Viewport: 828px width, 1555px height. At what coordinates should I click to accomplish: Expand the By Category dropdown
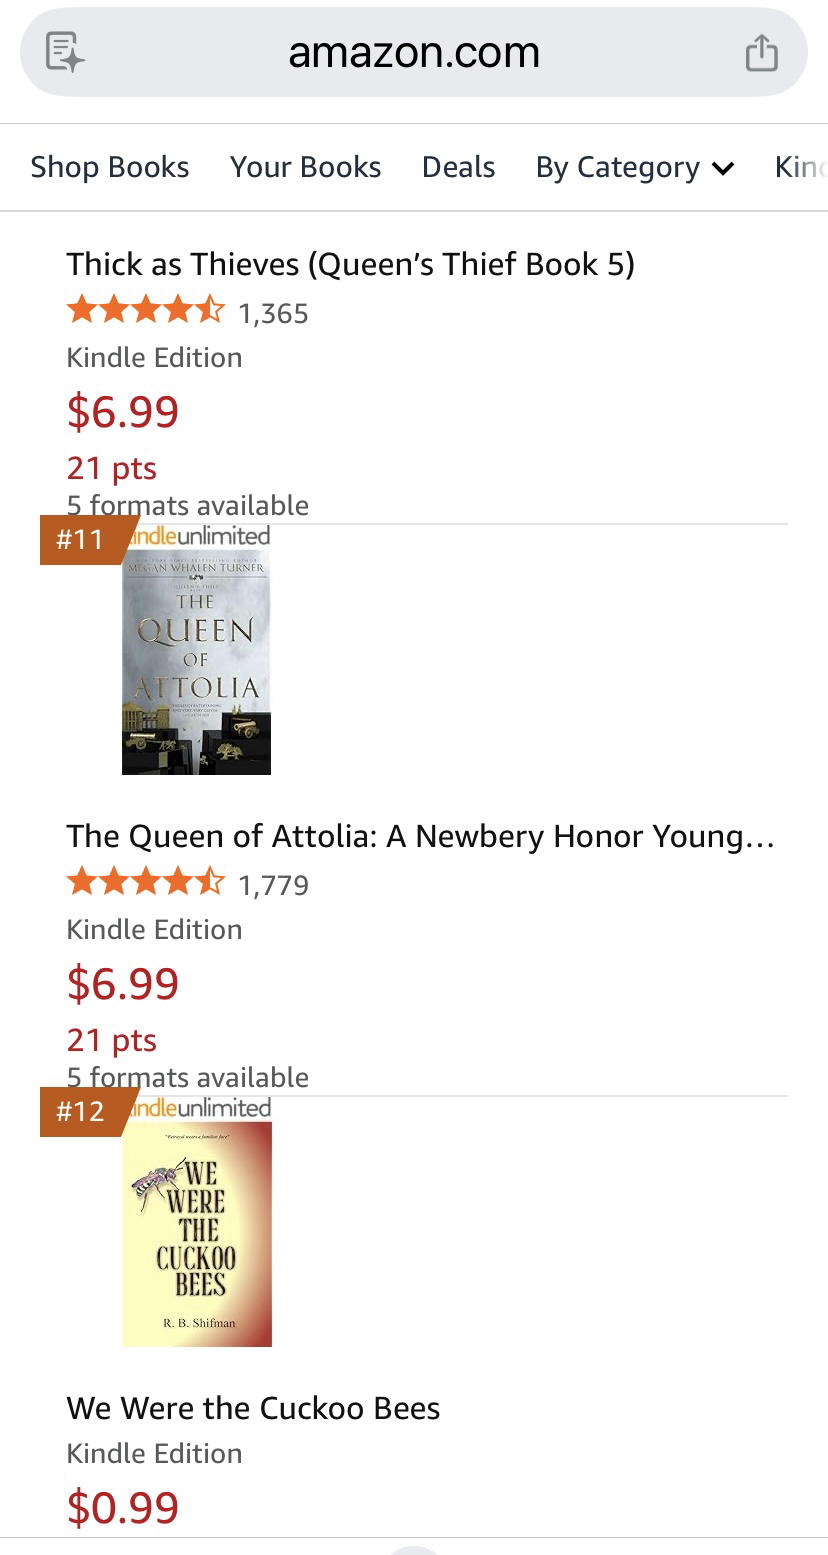[634, 167]
